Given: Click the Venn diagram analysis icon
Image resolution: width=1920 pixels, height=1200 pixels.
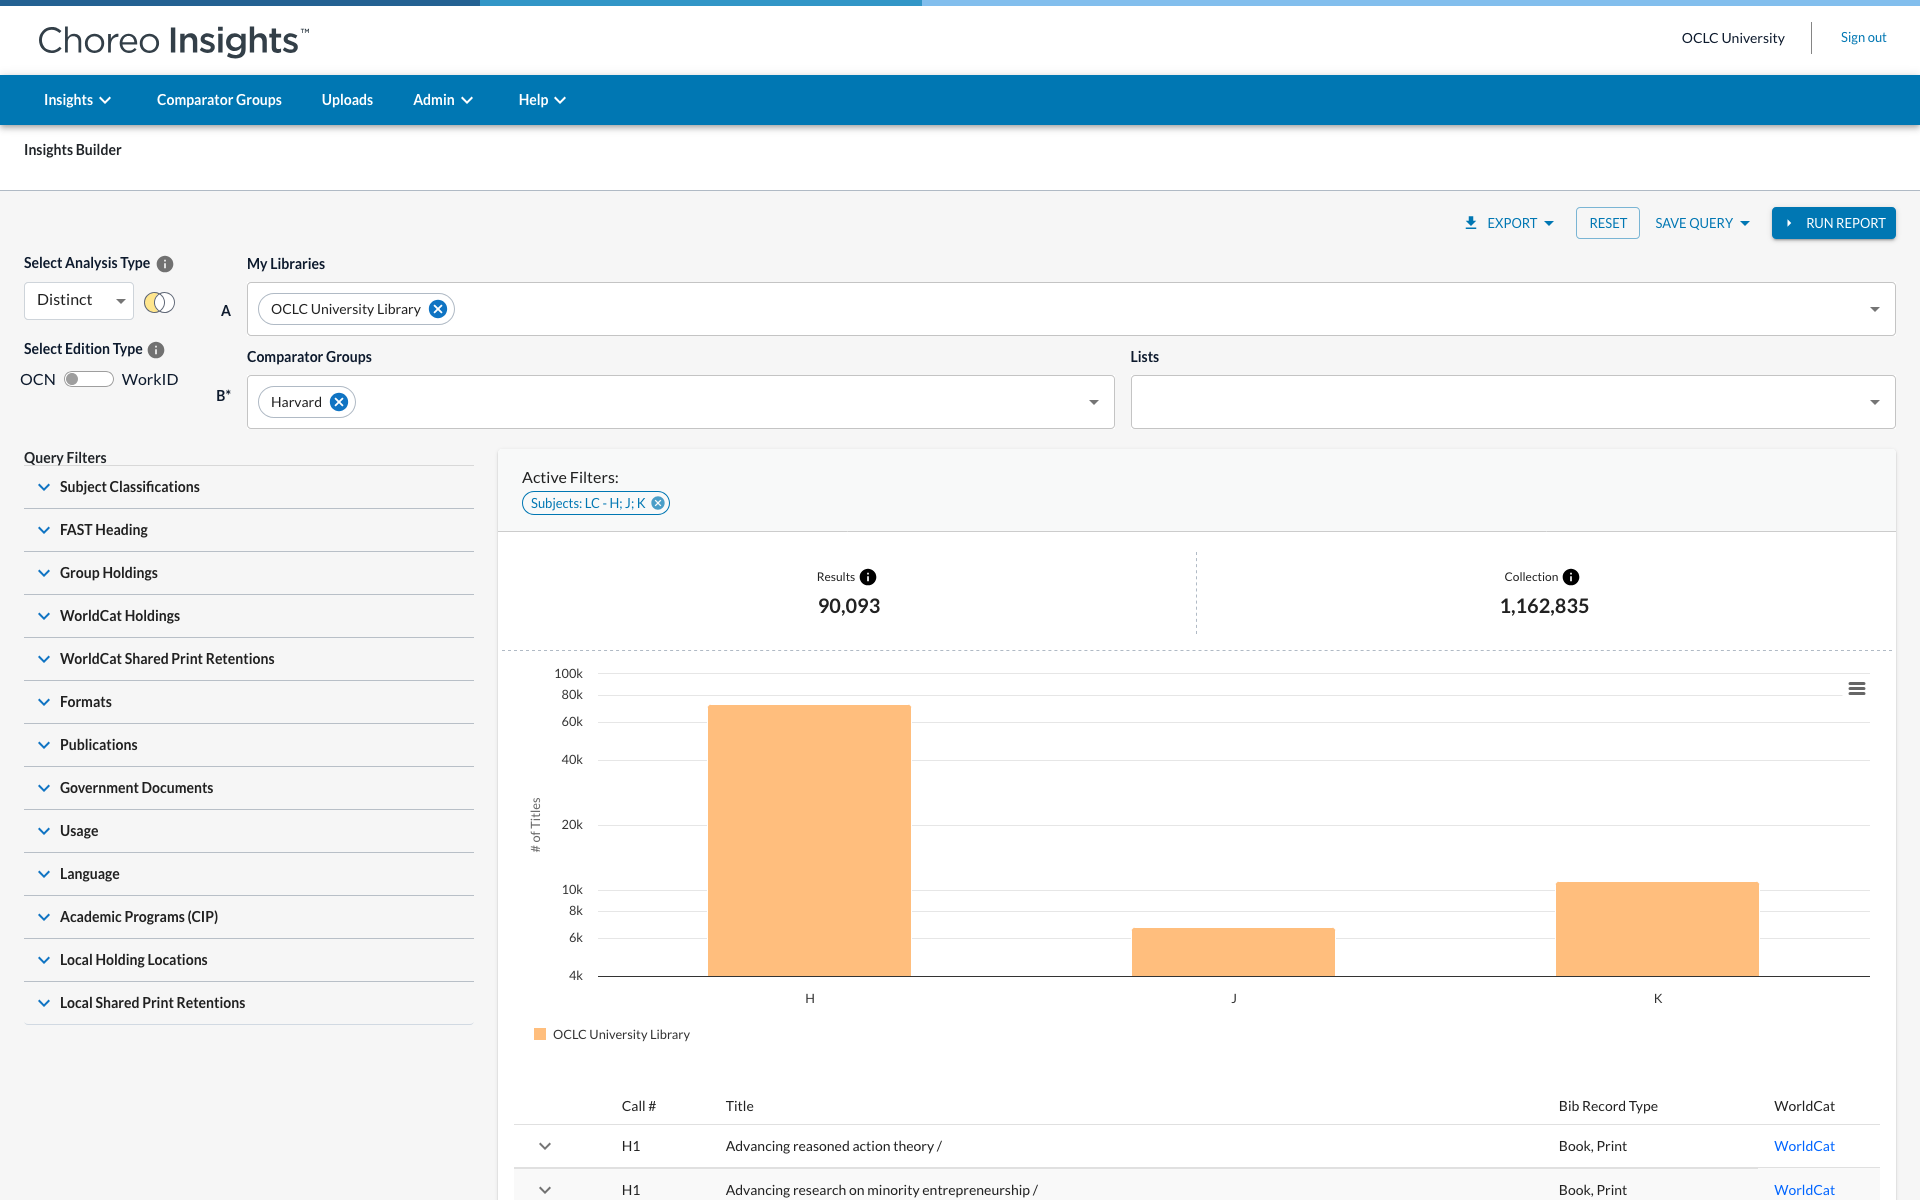Looking at the screenshot, I should 159,302.
